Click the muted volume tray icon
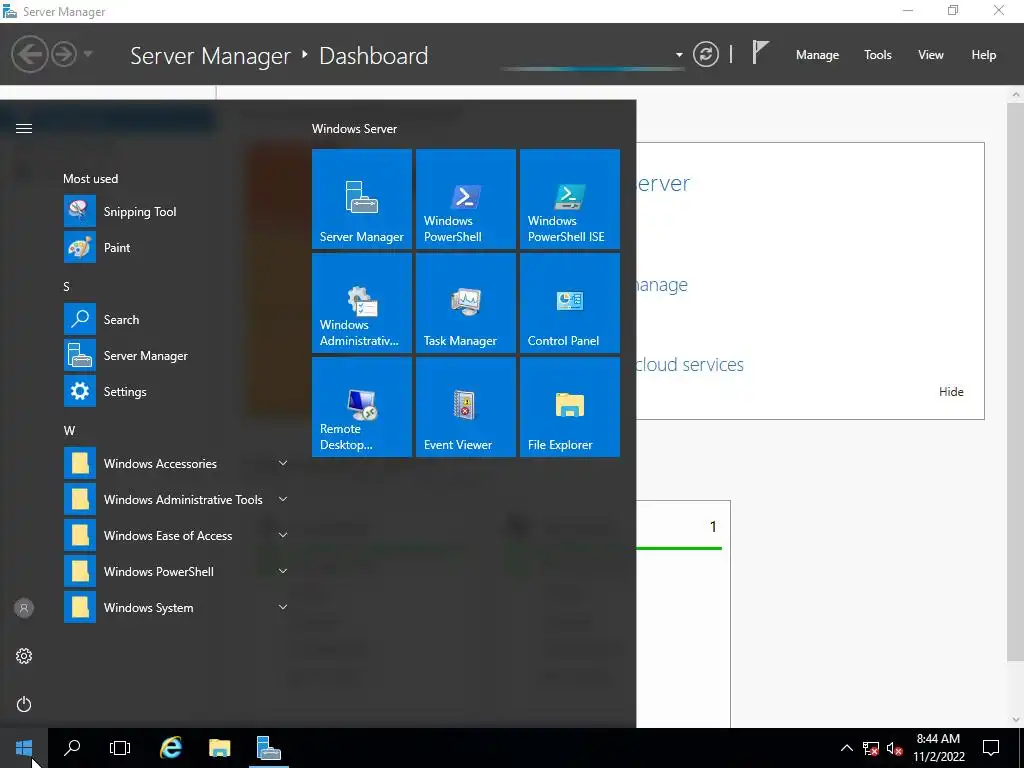This screenshot has height=768, width=1024. click(x=895, y=748)
